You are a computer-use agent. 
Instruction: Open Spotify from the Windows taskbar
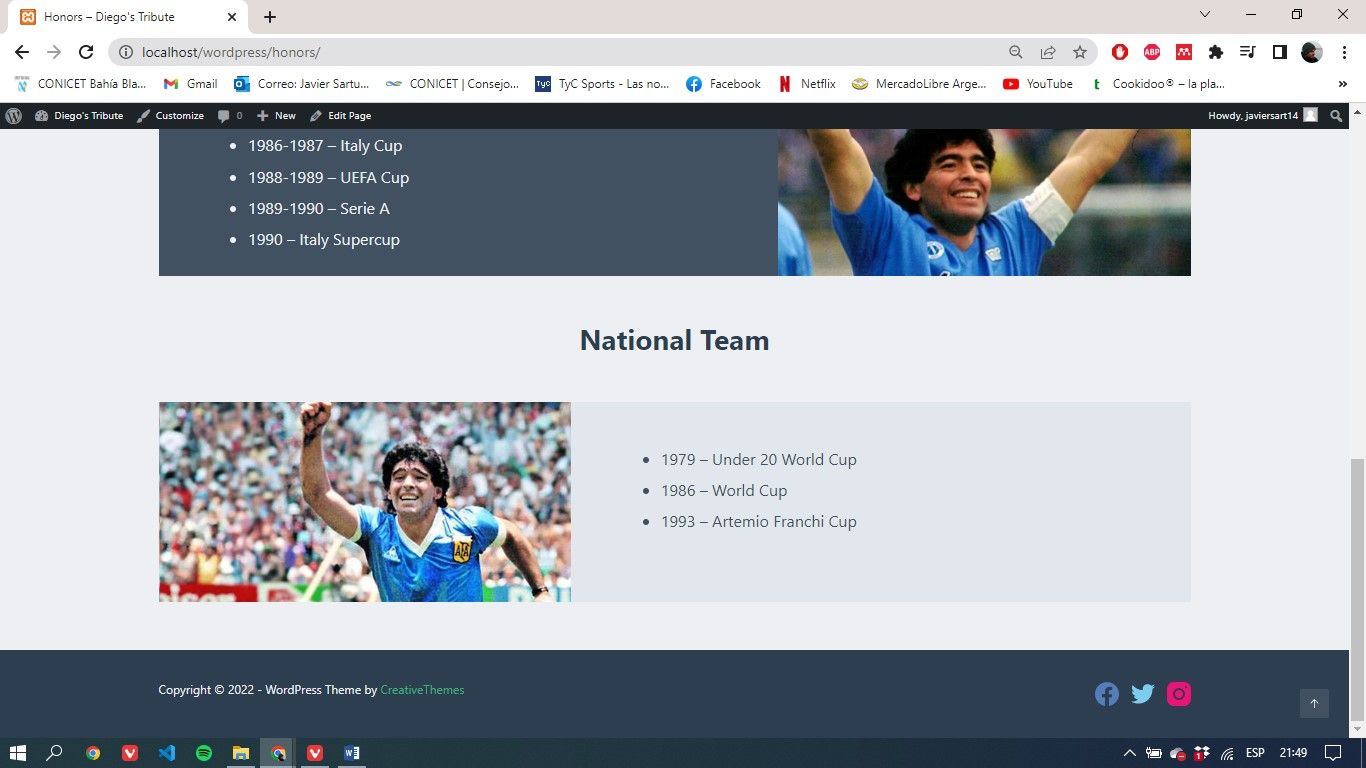(204, 753)
